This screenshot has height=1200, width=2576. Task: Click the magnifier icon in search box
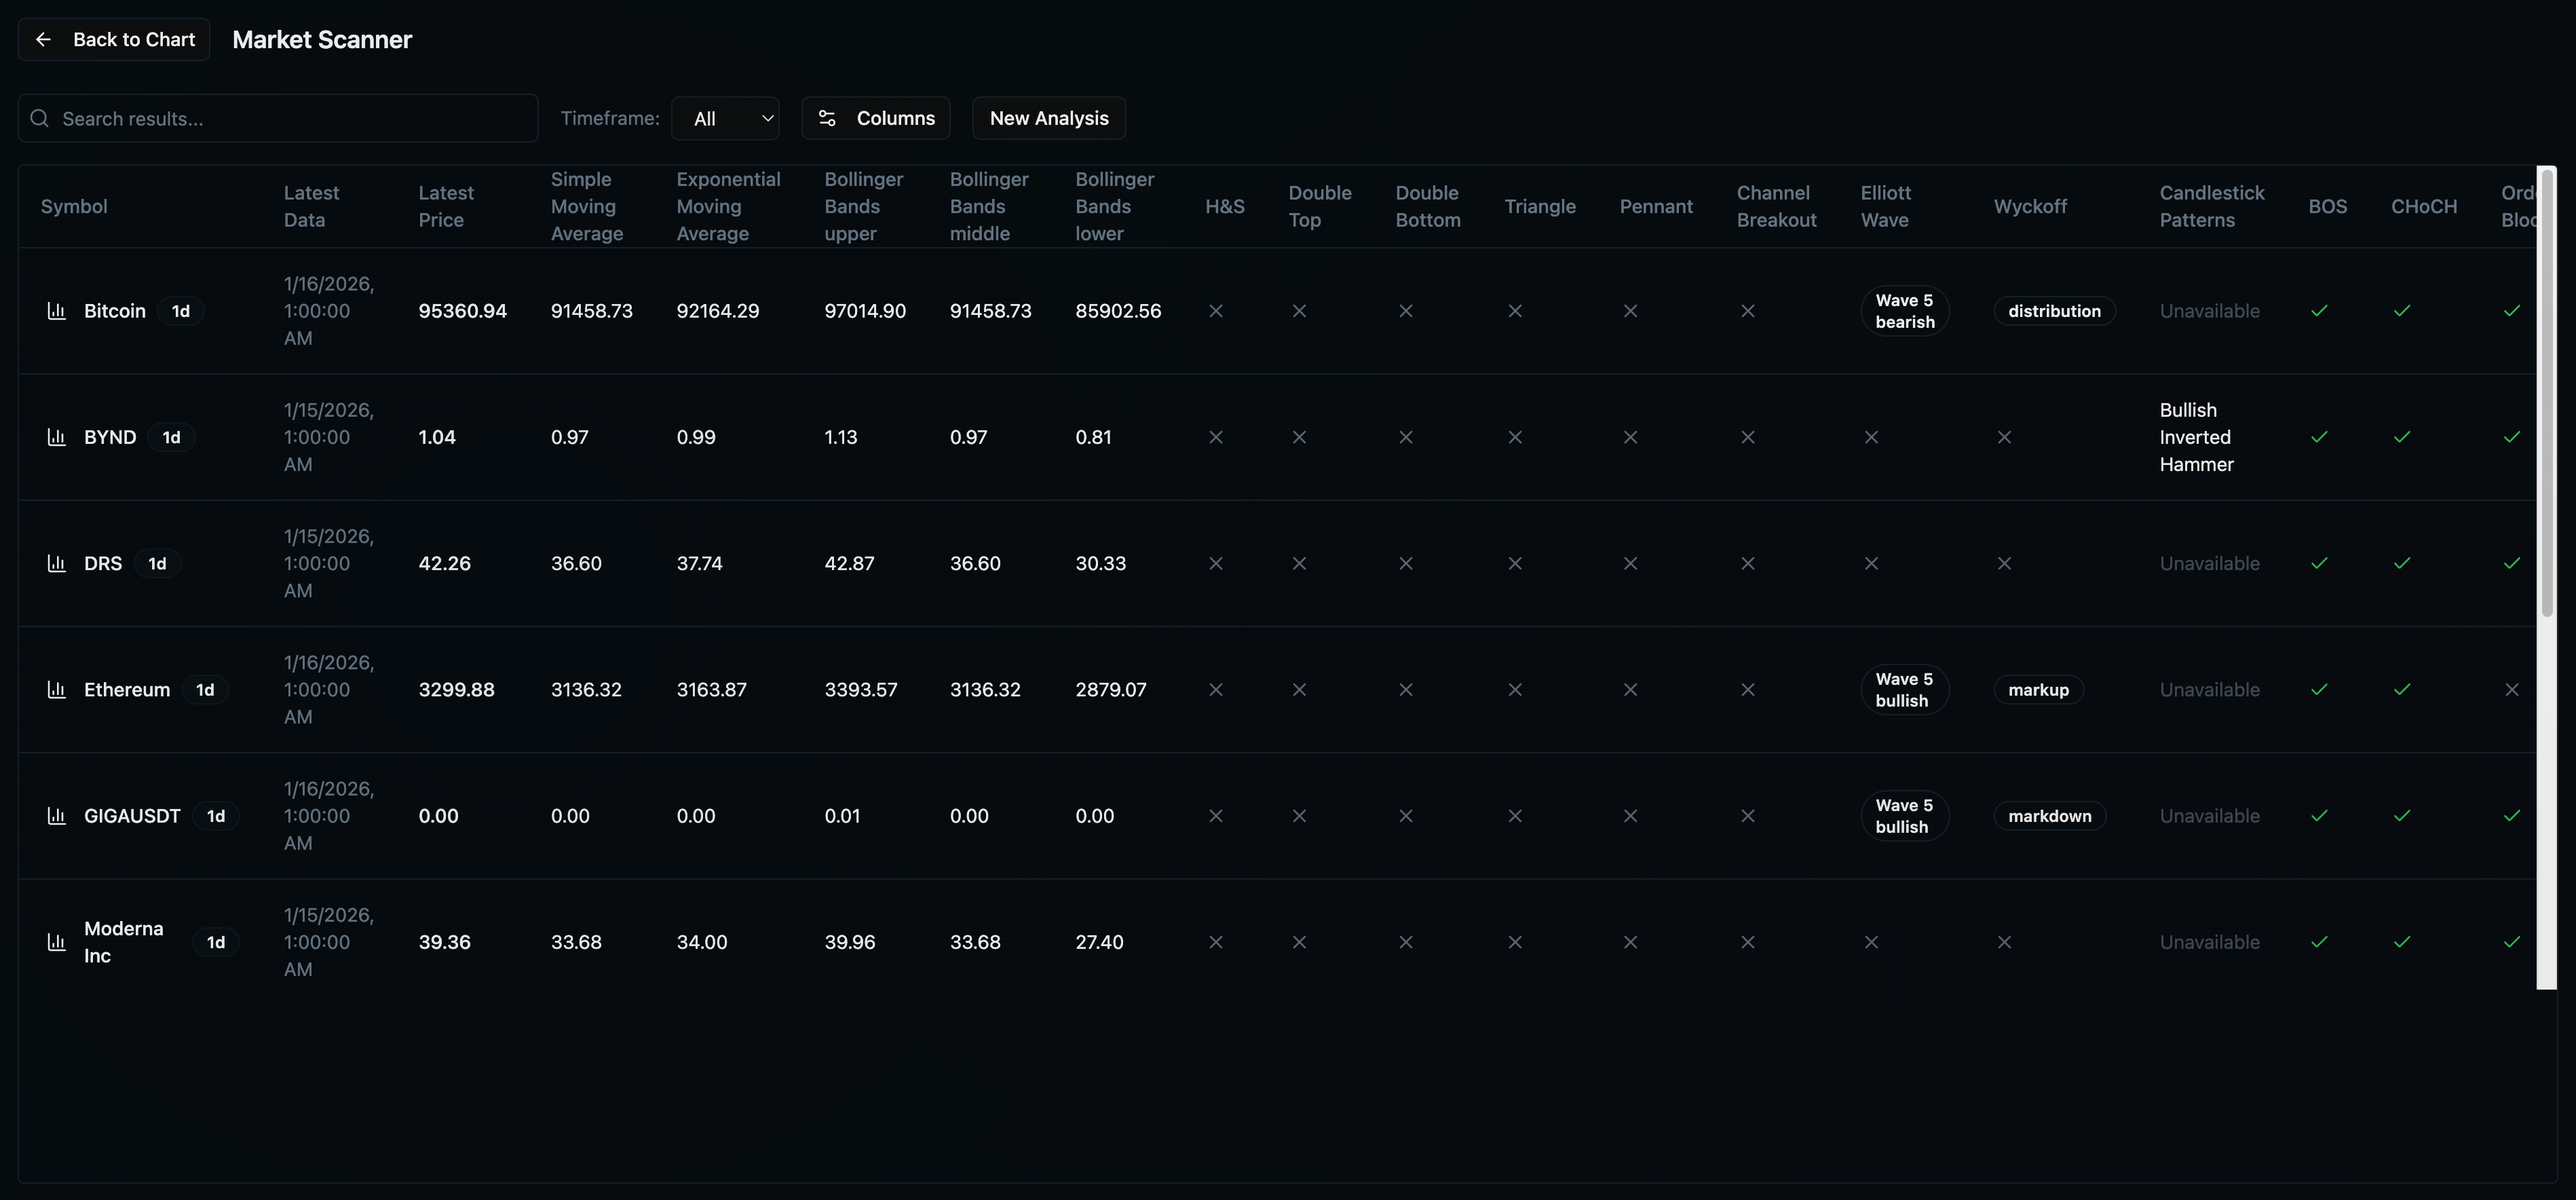[40, 118]
